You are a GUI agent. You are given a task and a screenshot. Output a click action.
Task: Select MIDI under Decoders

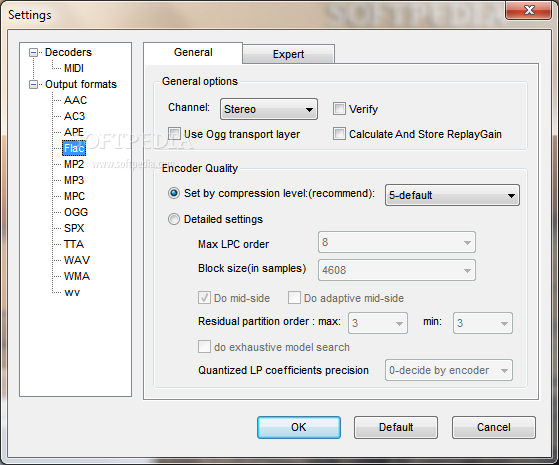pos(74,68)
